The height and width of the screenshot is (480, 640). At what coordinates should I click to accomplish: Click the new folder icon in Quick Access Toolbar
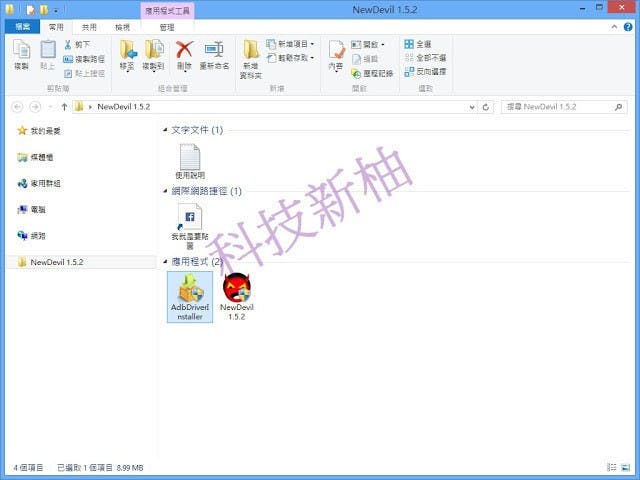tap(44, 10)
